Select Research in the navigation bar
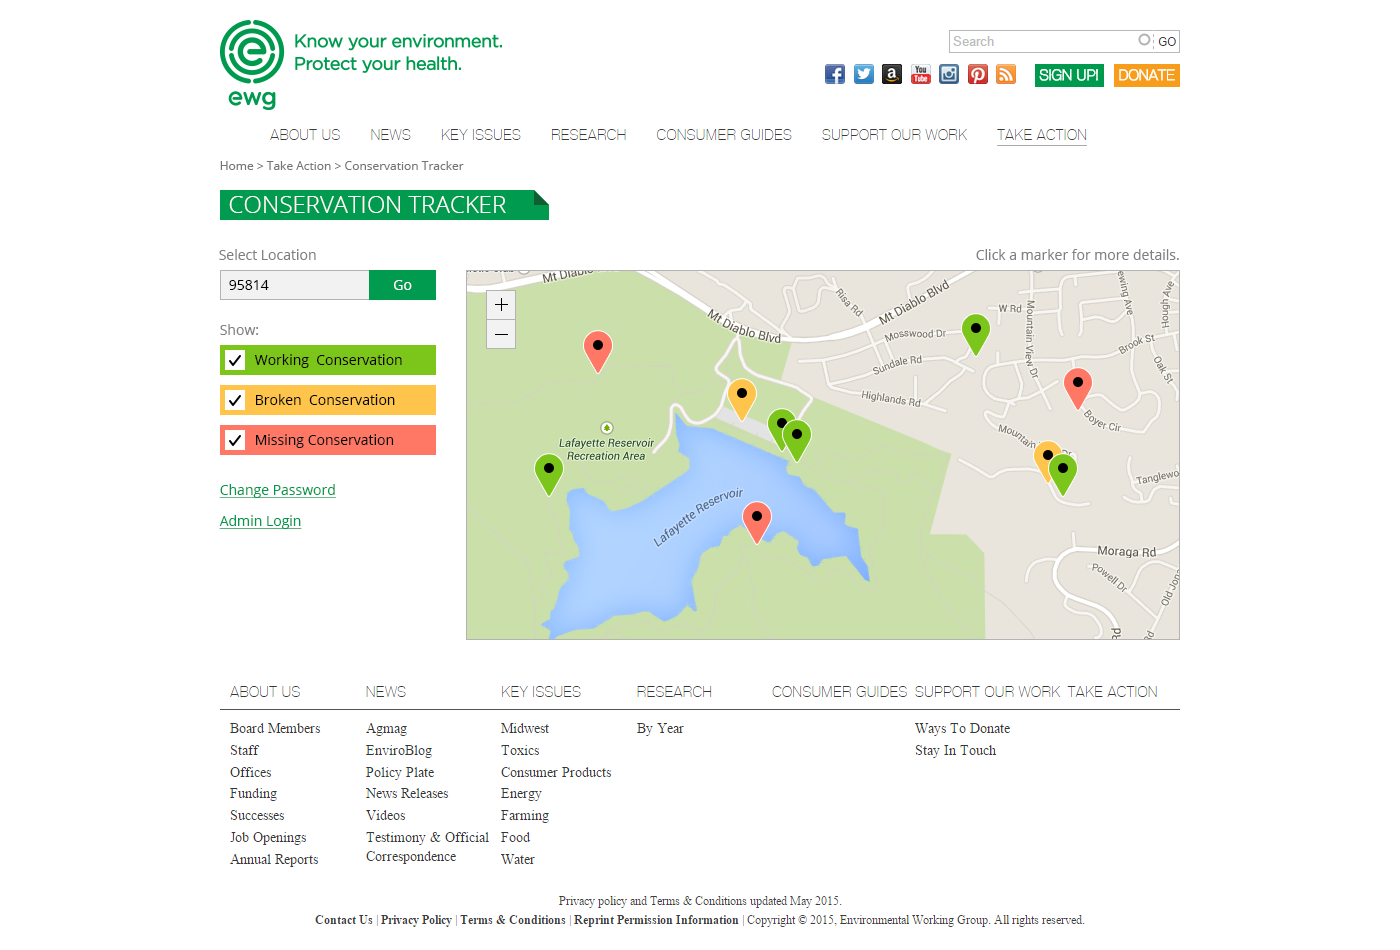This screenshot has width=1400, height=950. click(588, 135)
